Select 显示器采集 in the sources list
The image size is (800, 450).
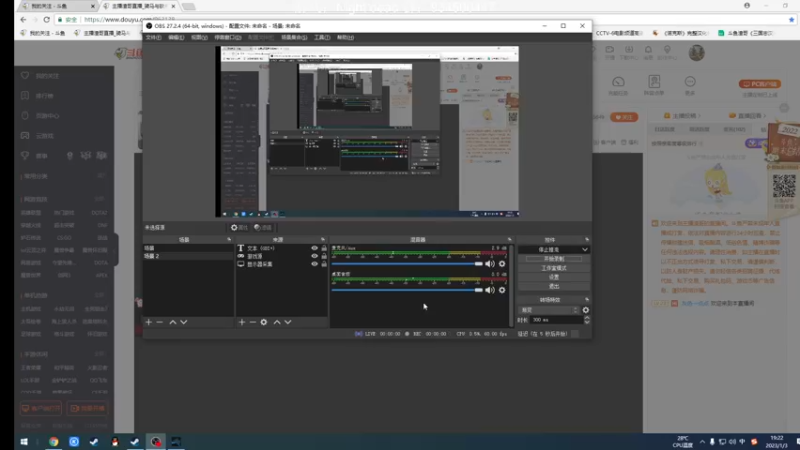[x=260, y=264]
